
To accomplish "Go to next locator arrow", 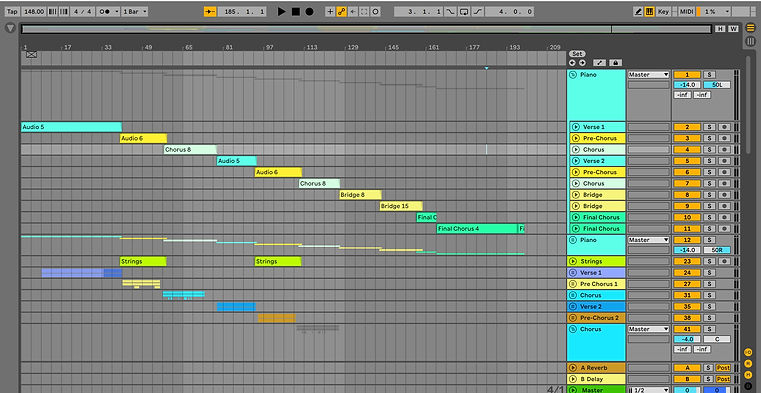I will pyautogui.click(x=582, y=63).
